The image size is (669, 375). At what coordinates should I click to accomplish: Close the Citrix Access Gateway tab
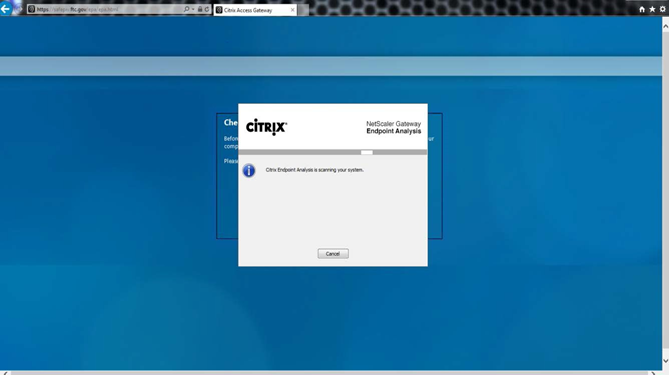[292, 10]
